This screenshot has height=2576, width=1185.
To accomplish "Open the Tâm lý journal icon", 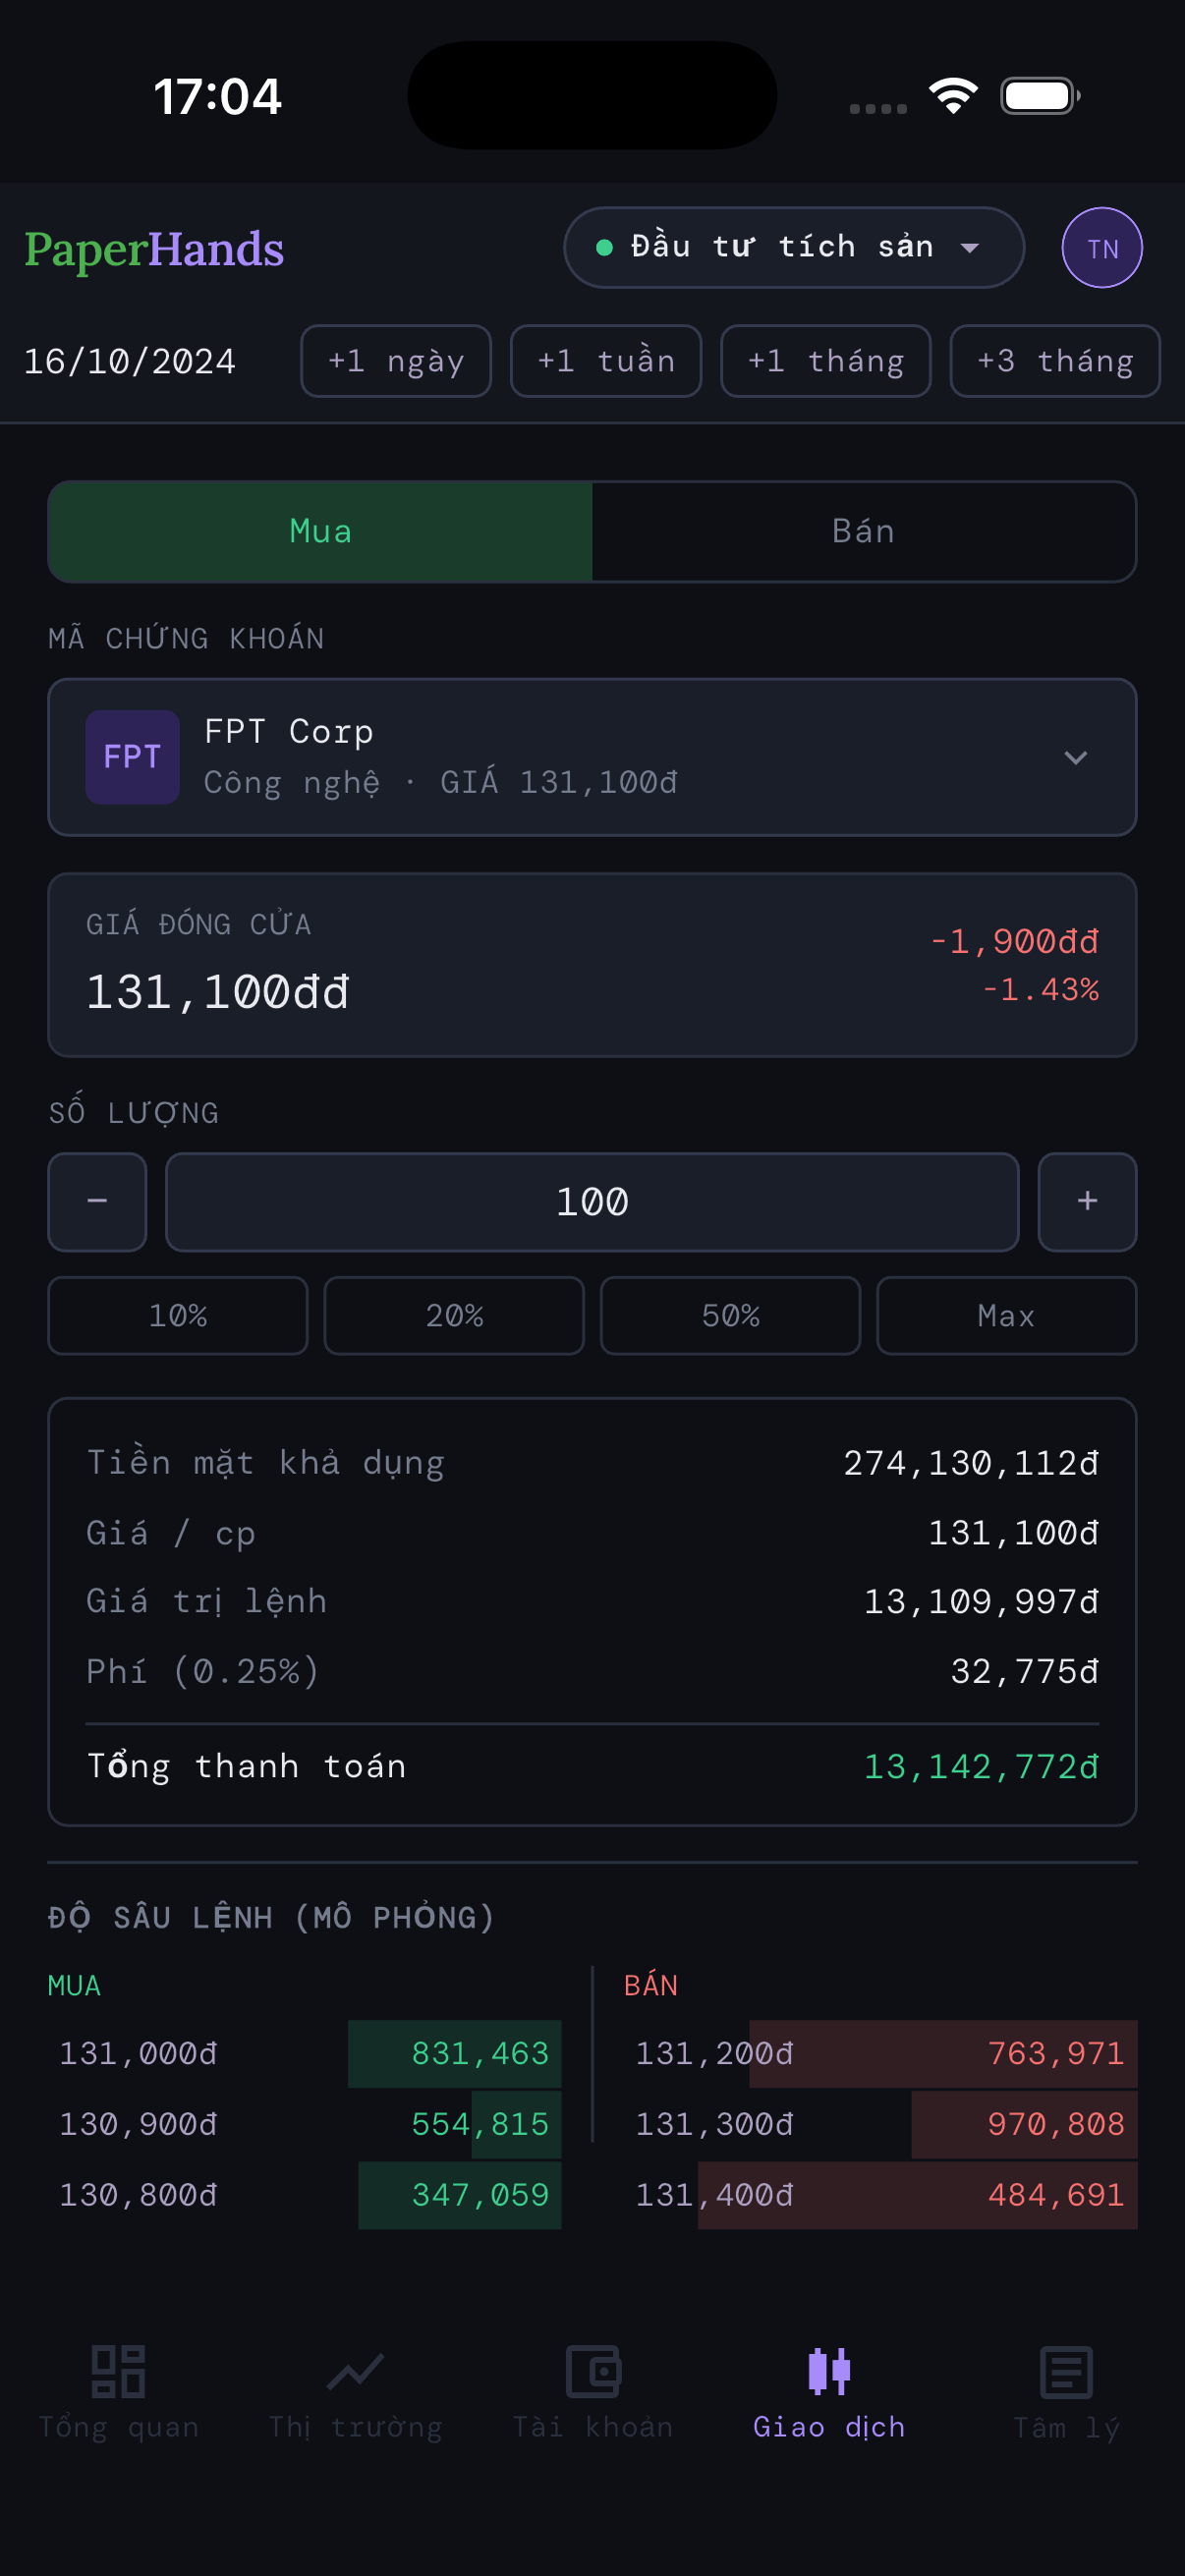I will point(1066,2371).
